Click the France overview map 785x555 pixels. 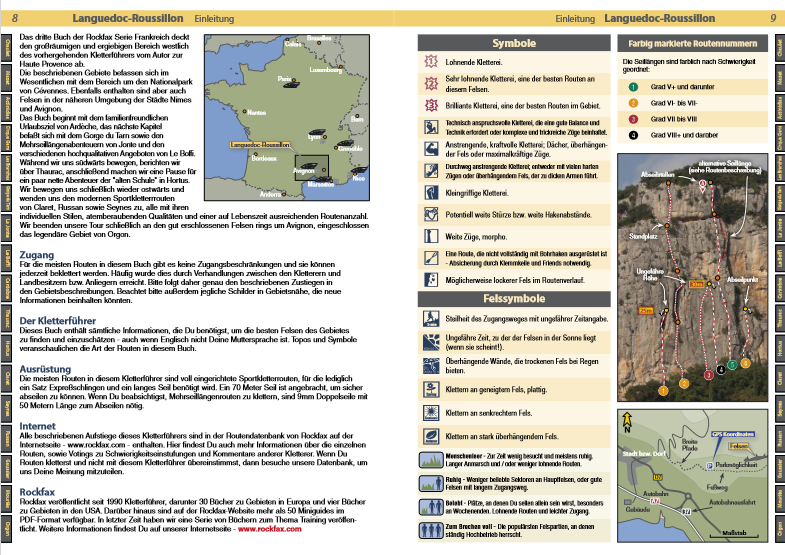(287, 118)
